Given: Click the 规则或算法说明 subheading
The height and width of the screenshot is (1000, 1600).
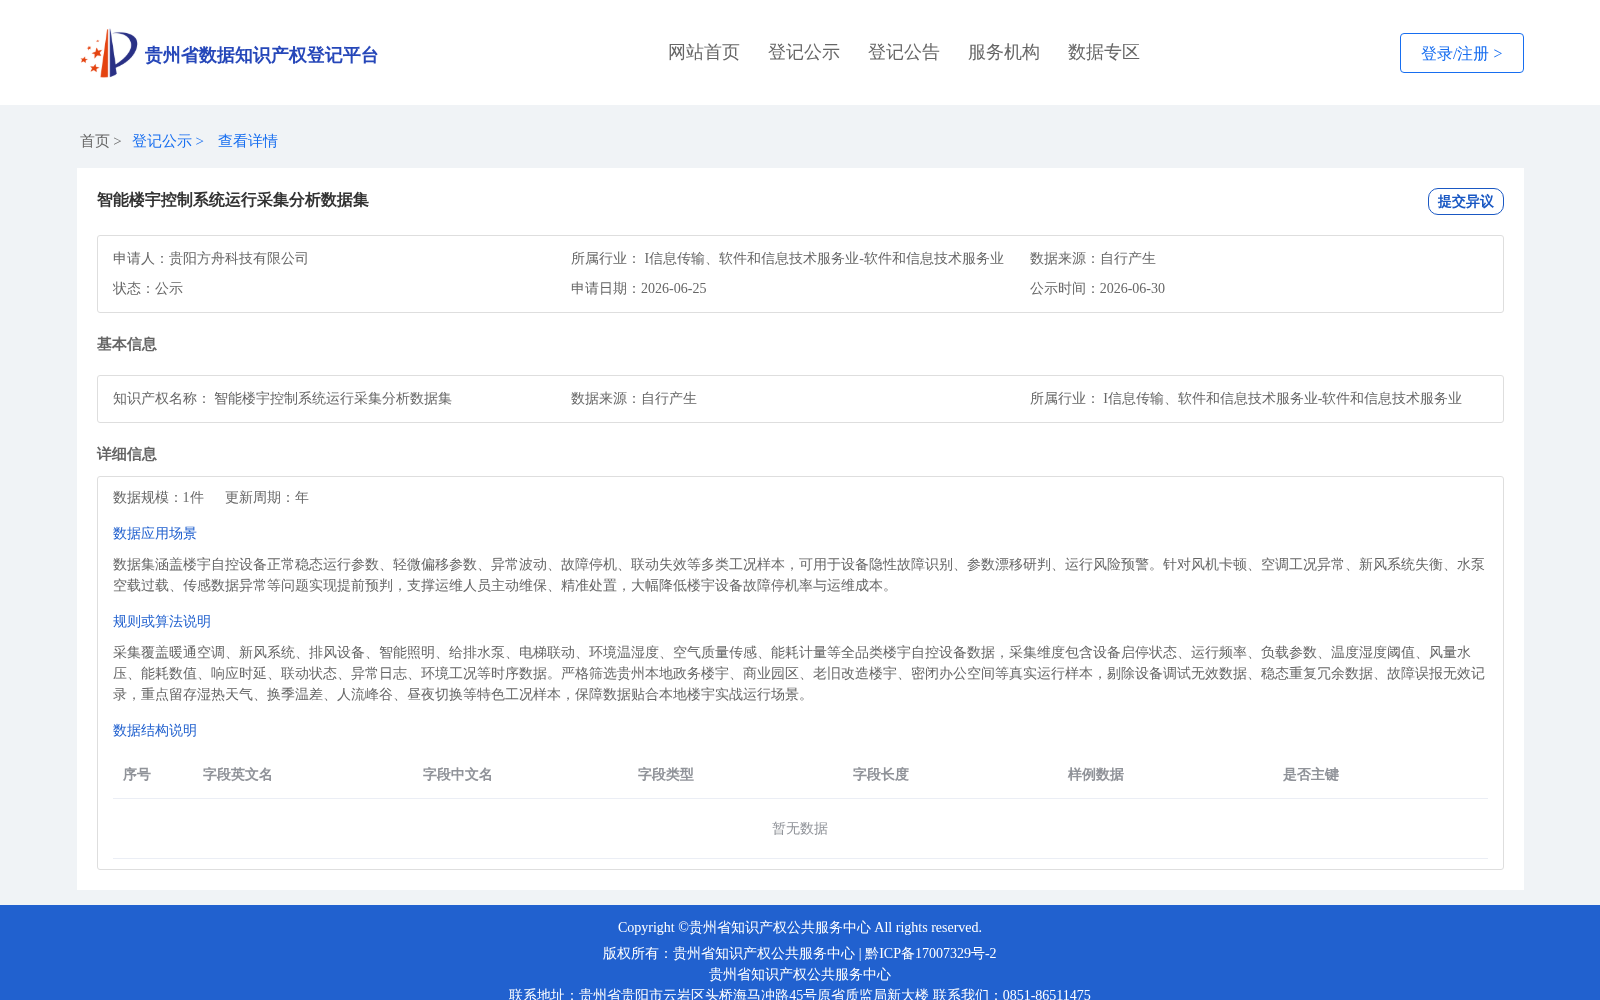Looking at the screenshot, I should point(162,621).
